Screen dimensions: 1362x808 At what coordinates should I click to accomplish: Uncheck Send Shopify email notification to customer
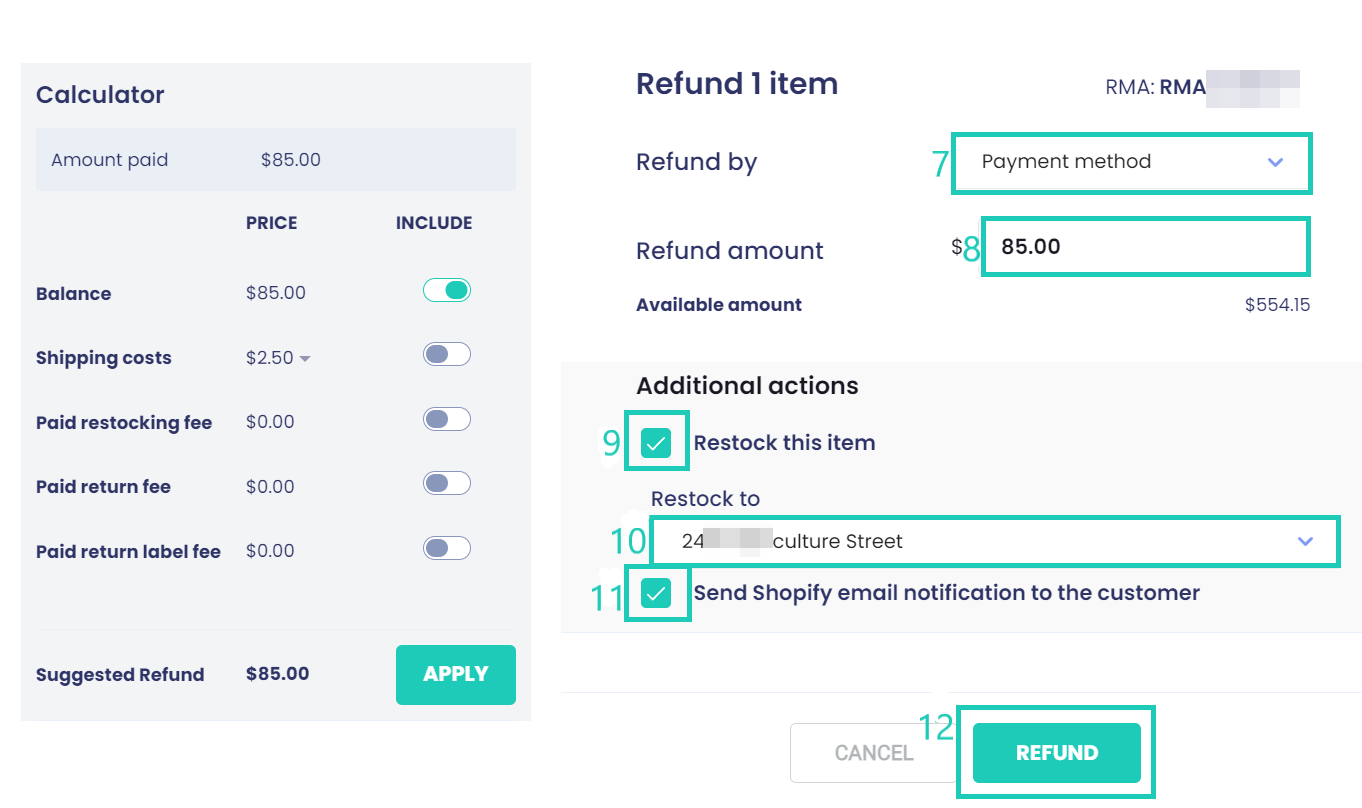tap(657, 592)
